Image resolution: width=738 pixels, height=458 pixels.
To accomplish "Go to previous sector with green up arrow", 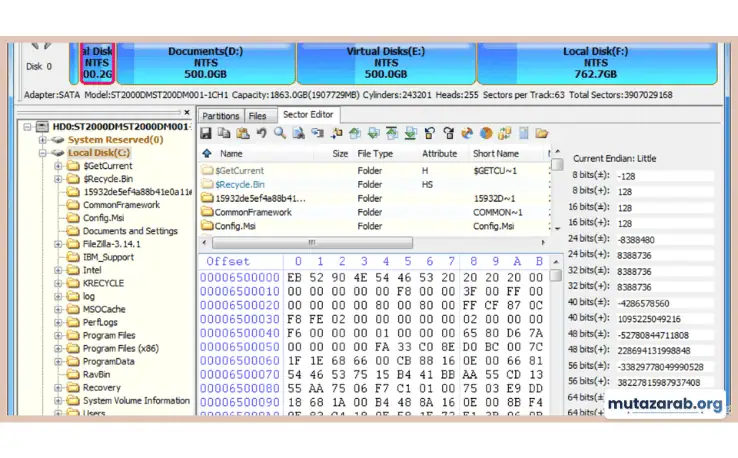I will click(x=355, y=133).
